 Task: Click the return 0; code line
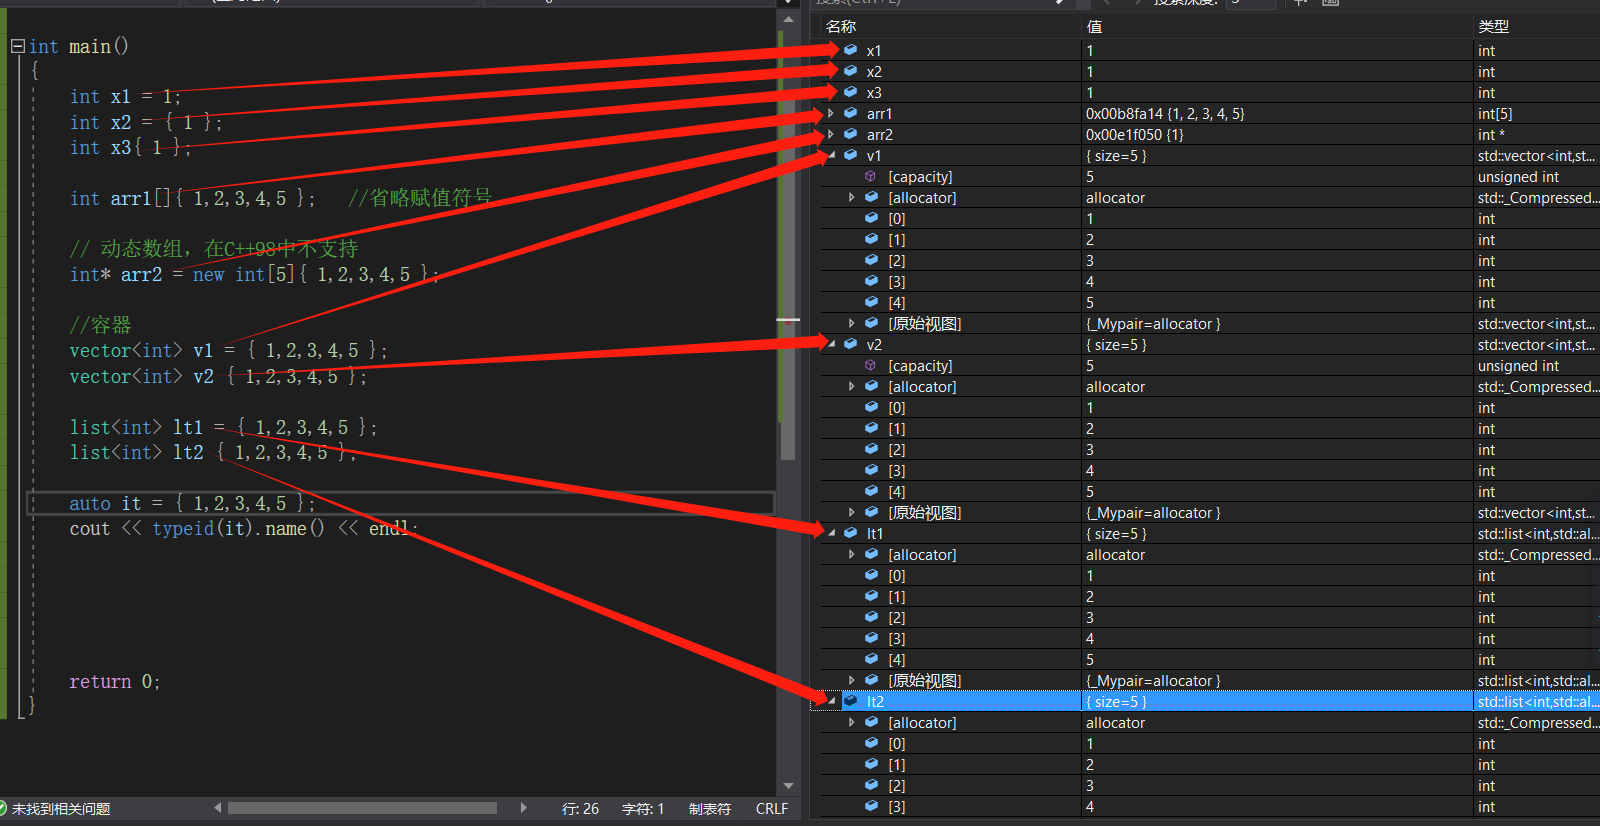point(114,681)
